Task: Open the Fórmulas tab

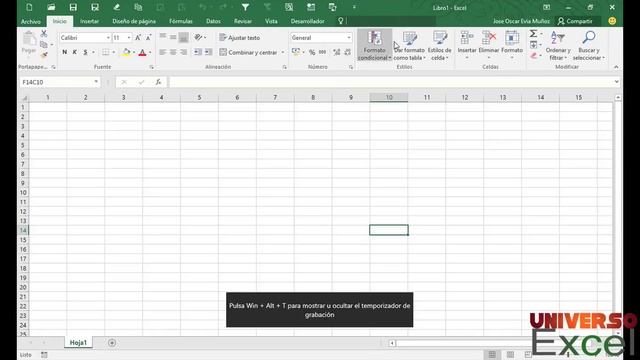Action: (181, 21)
